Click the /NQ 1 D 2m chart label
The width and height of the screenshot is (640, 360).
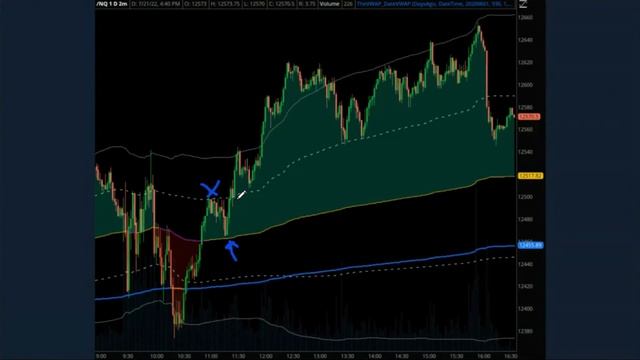tap(112, 4)
